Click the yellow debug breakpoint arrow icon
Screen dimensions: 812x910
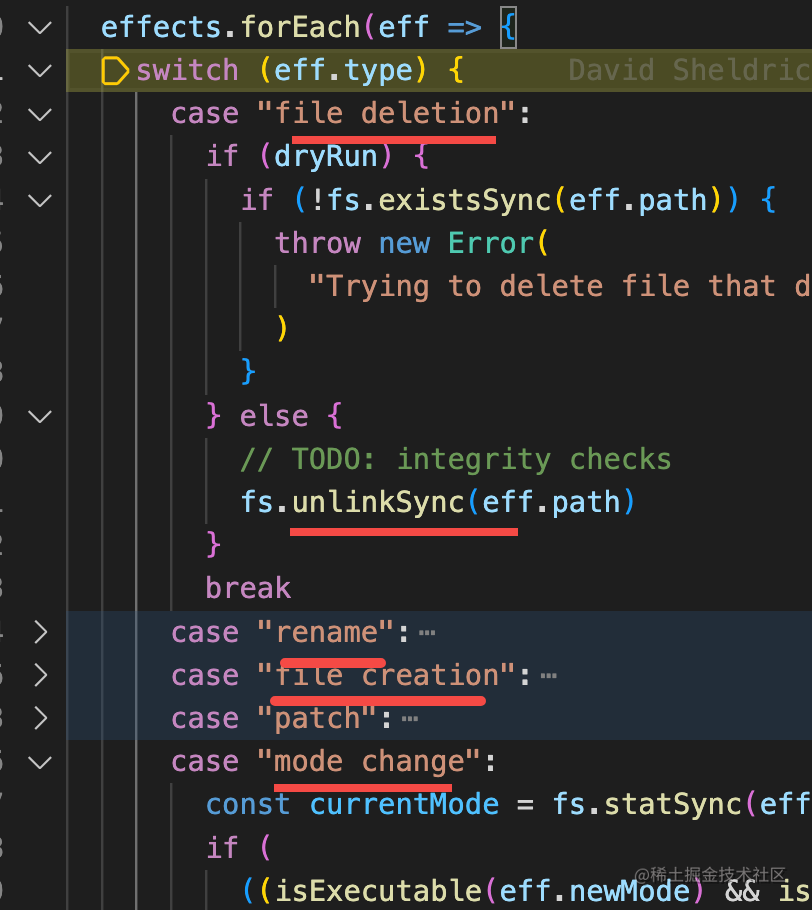click(114, 71)
